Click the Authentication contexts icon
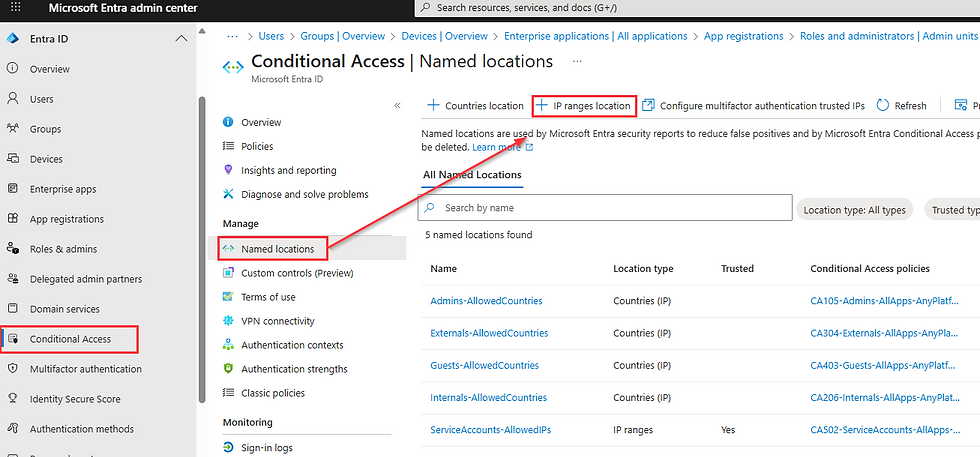980x457 pixels. pyautogui.click(x=228, y=345)
